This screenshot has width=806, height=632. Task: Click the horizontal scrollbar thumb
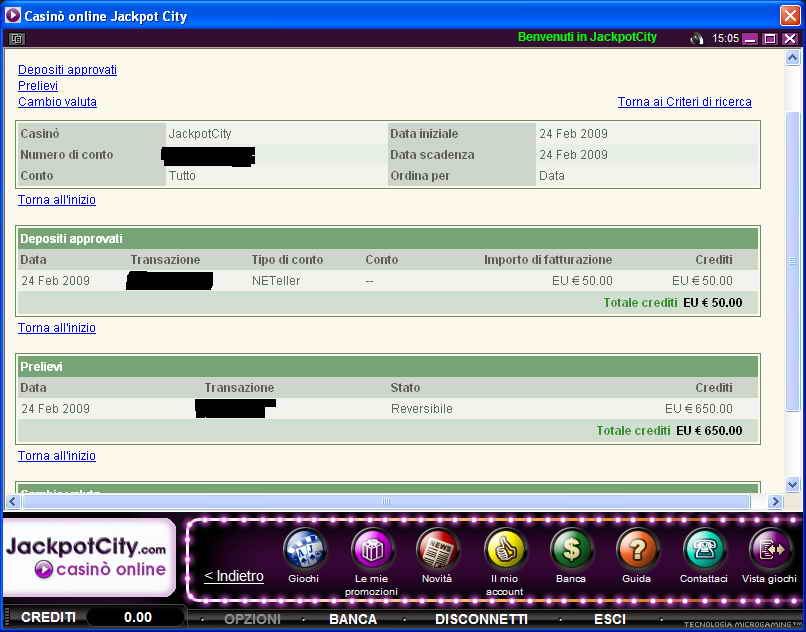pyautogui.click(x=386, y=501)
